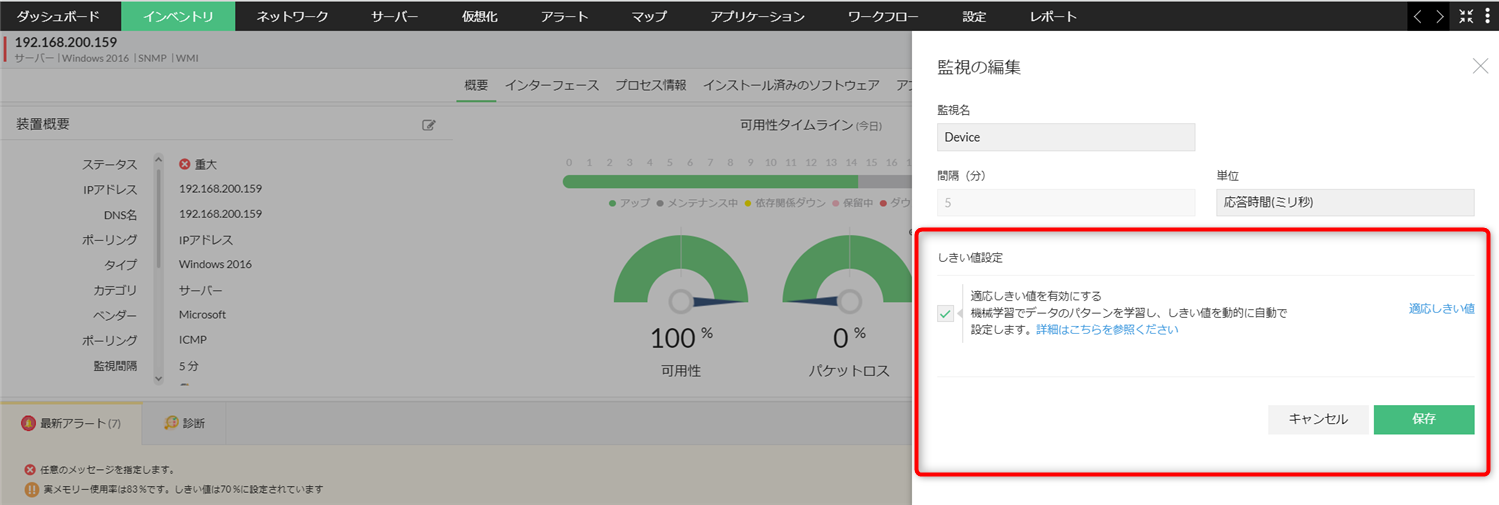Click the 監視名 field containing Device
This screenshot has height=505, width=1499.
1066,137
